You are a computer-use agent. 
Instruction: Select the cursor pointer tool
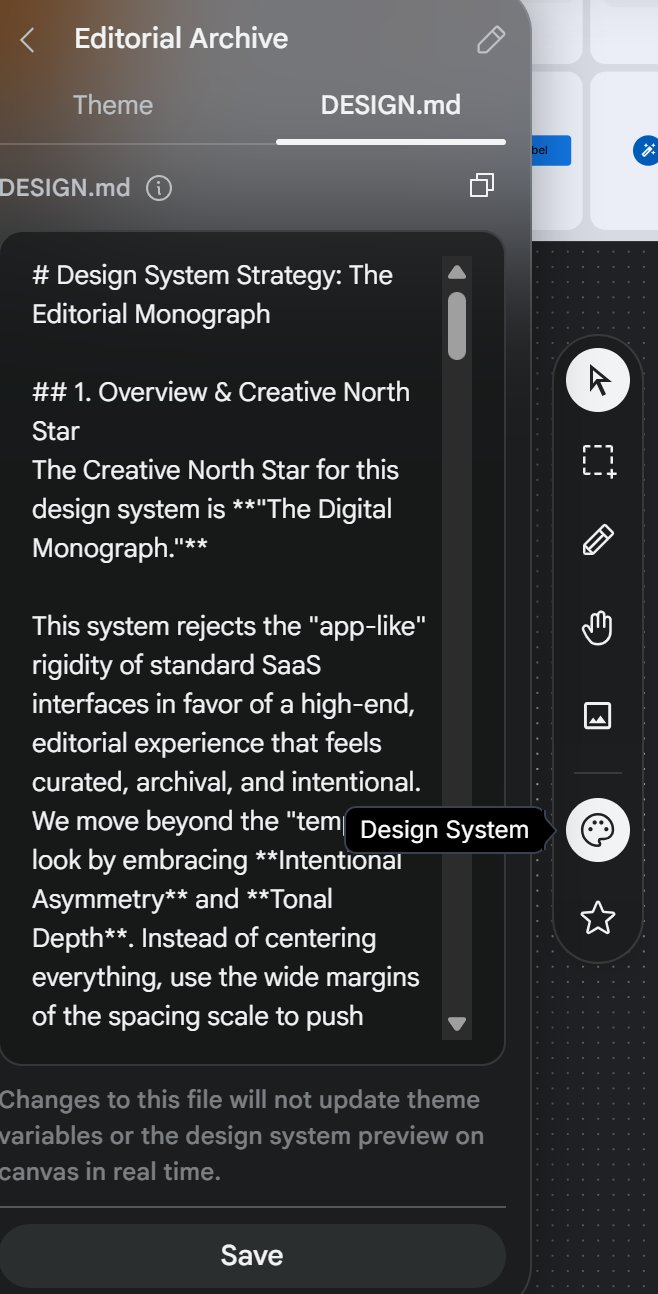598,381
